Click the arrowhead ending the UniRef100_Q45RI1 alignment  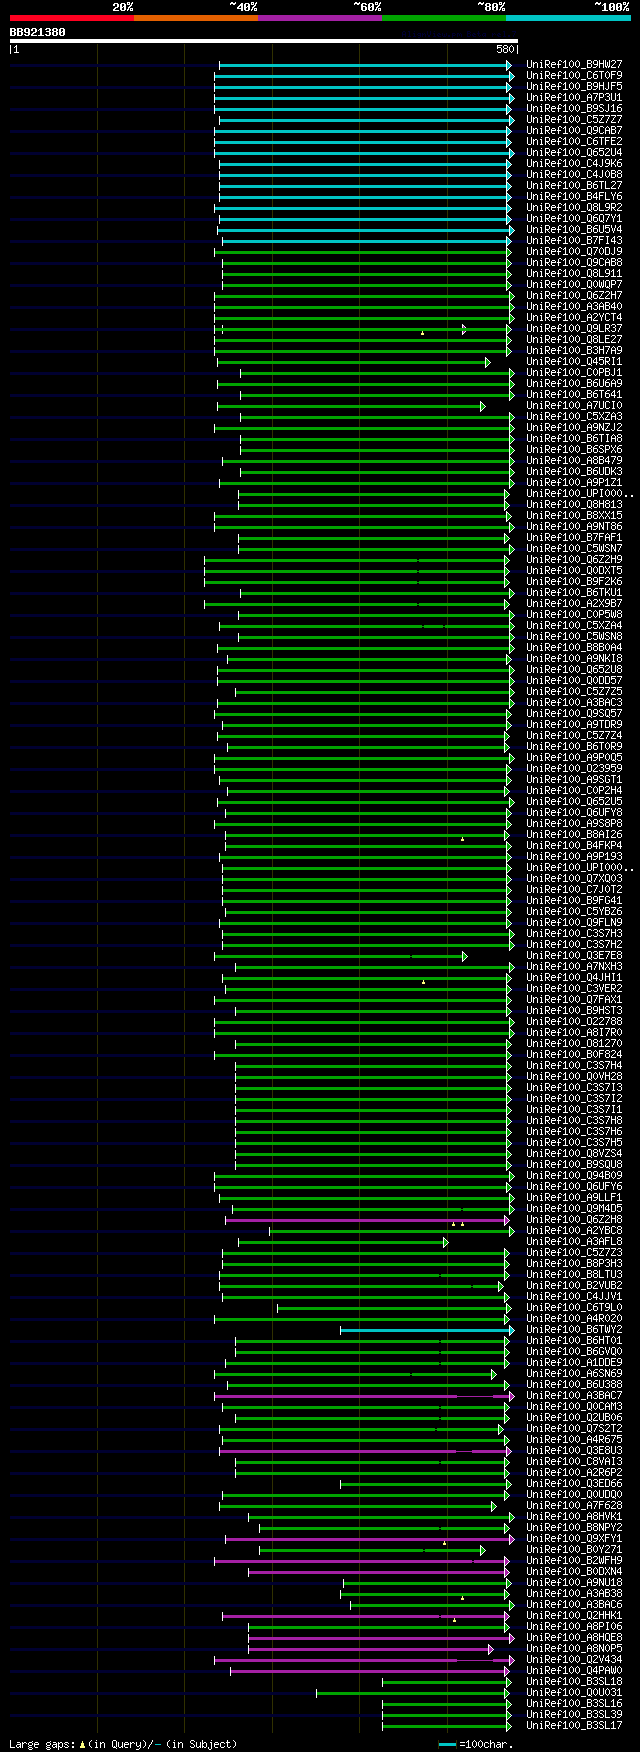pyautogui.click(x=488, y=362)
